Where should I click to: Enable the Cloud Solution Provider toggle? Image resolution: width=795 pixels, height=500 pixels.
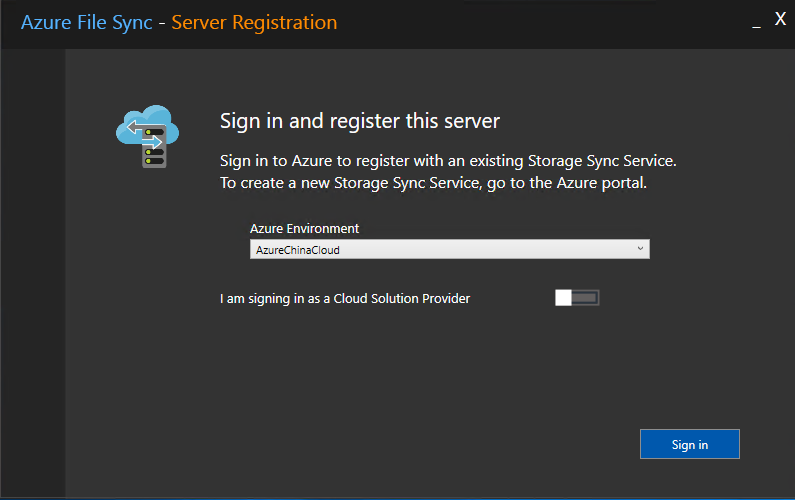[x=577, y=298]
